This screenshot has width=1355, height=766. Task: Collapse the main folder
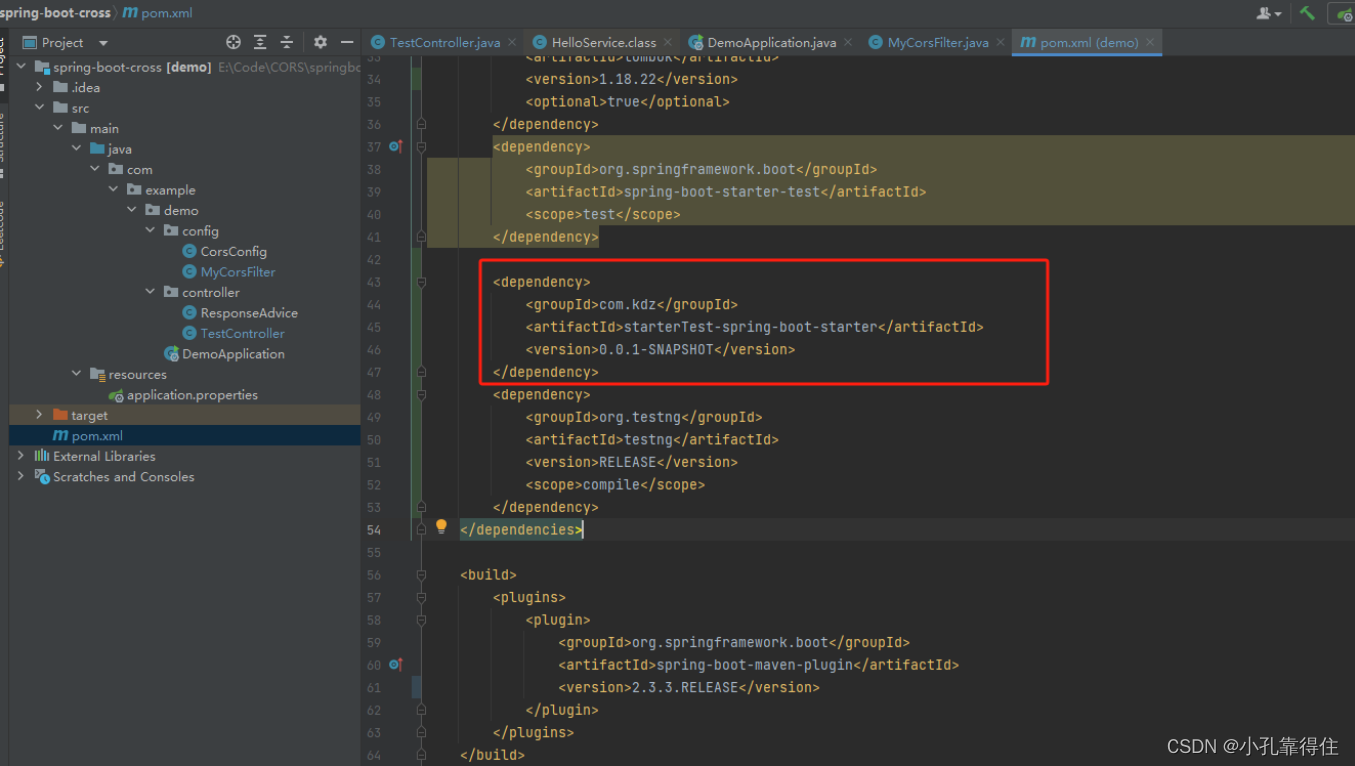[58, 128]
